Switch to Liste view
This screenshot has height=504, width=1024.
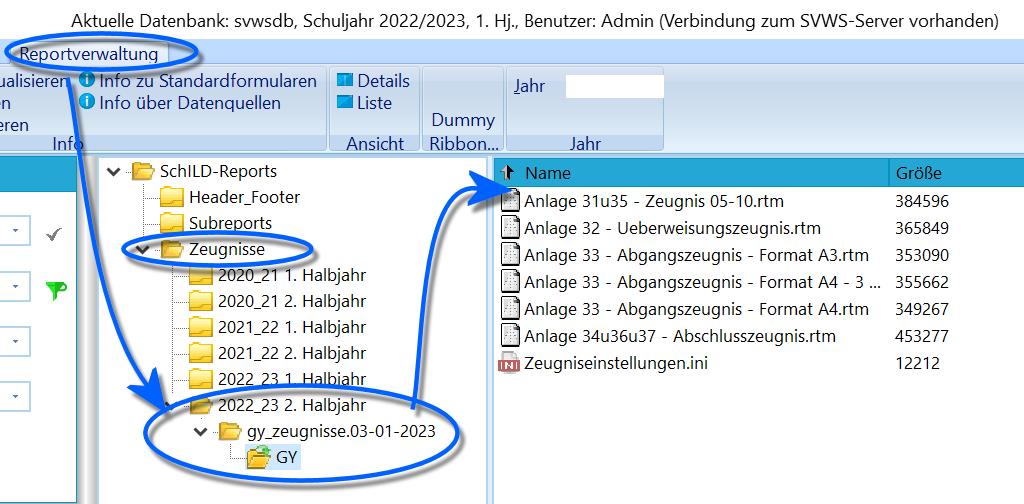click(374, 102)
